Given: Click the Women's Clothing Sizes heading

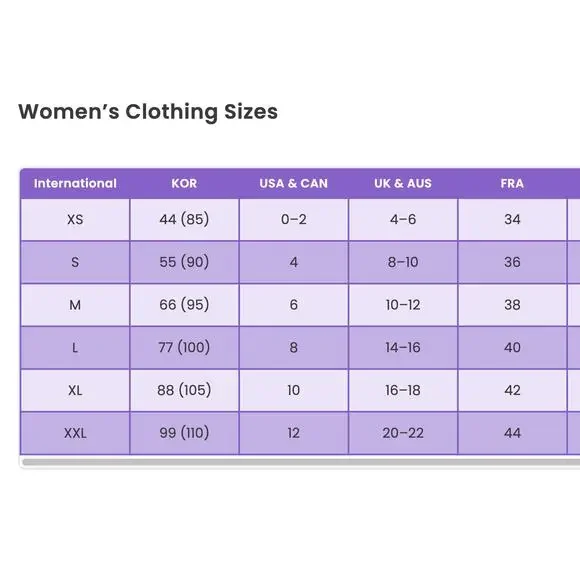Looking at the screenshot, I should tap(148, 111).
